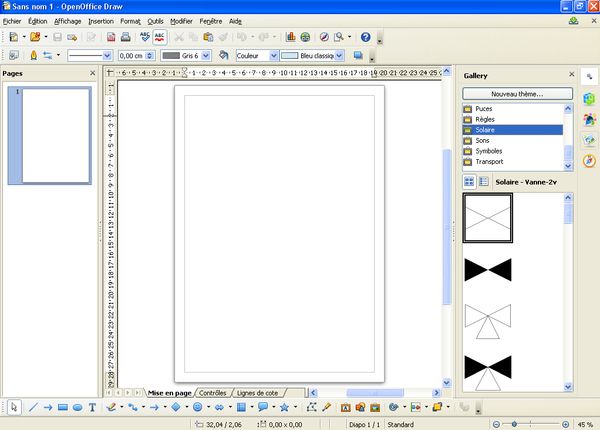Click the Save document icon

[x=57, y=37]
